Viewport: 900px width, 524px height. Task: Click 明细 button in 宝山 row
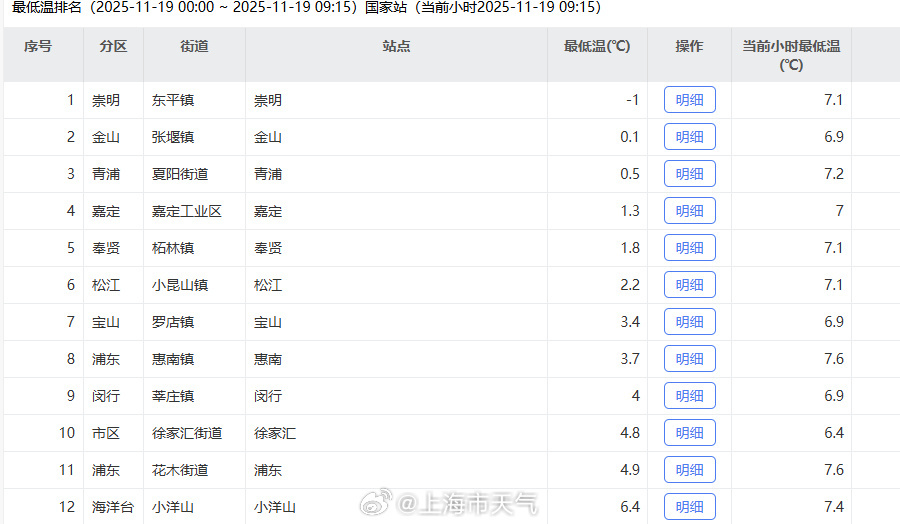click(x=689, y=322)
